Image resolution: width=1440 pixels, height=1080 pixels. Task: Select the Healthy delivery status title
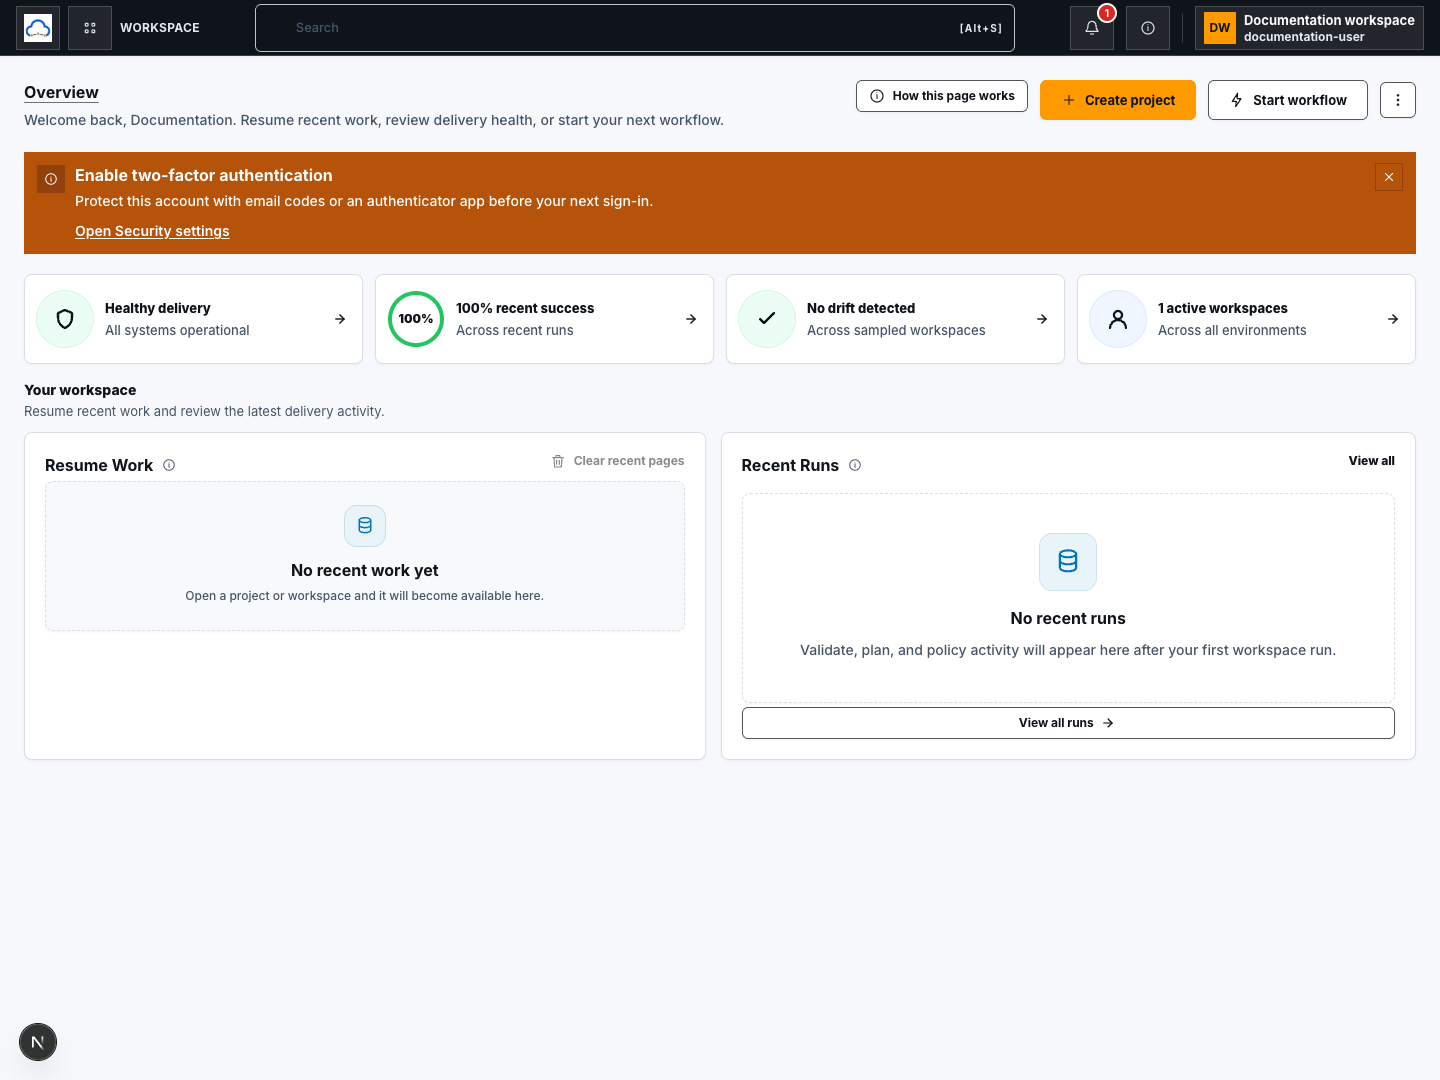[158, 308]
